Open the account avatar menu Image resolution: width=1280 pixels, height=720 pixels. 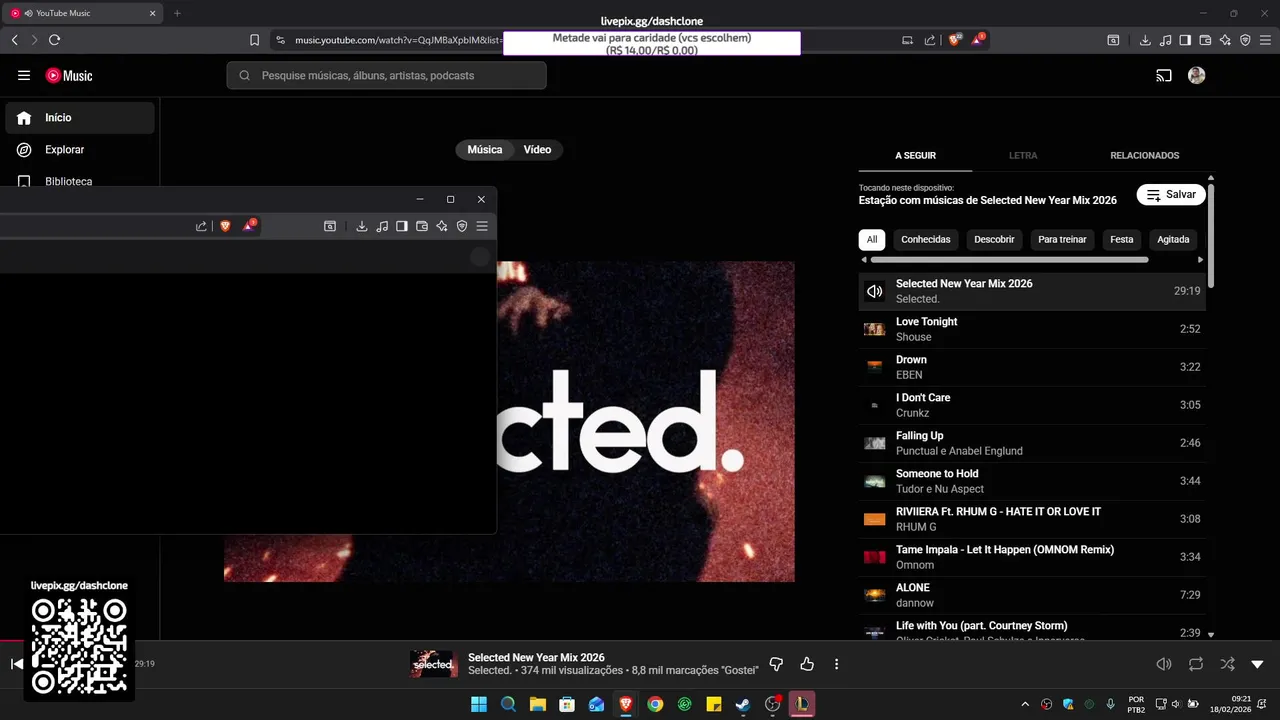click(x=1196, y=75)
